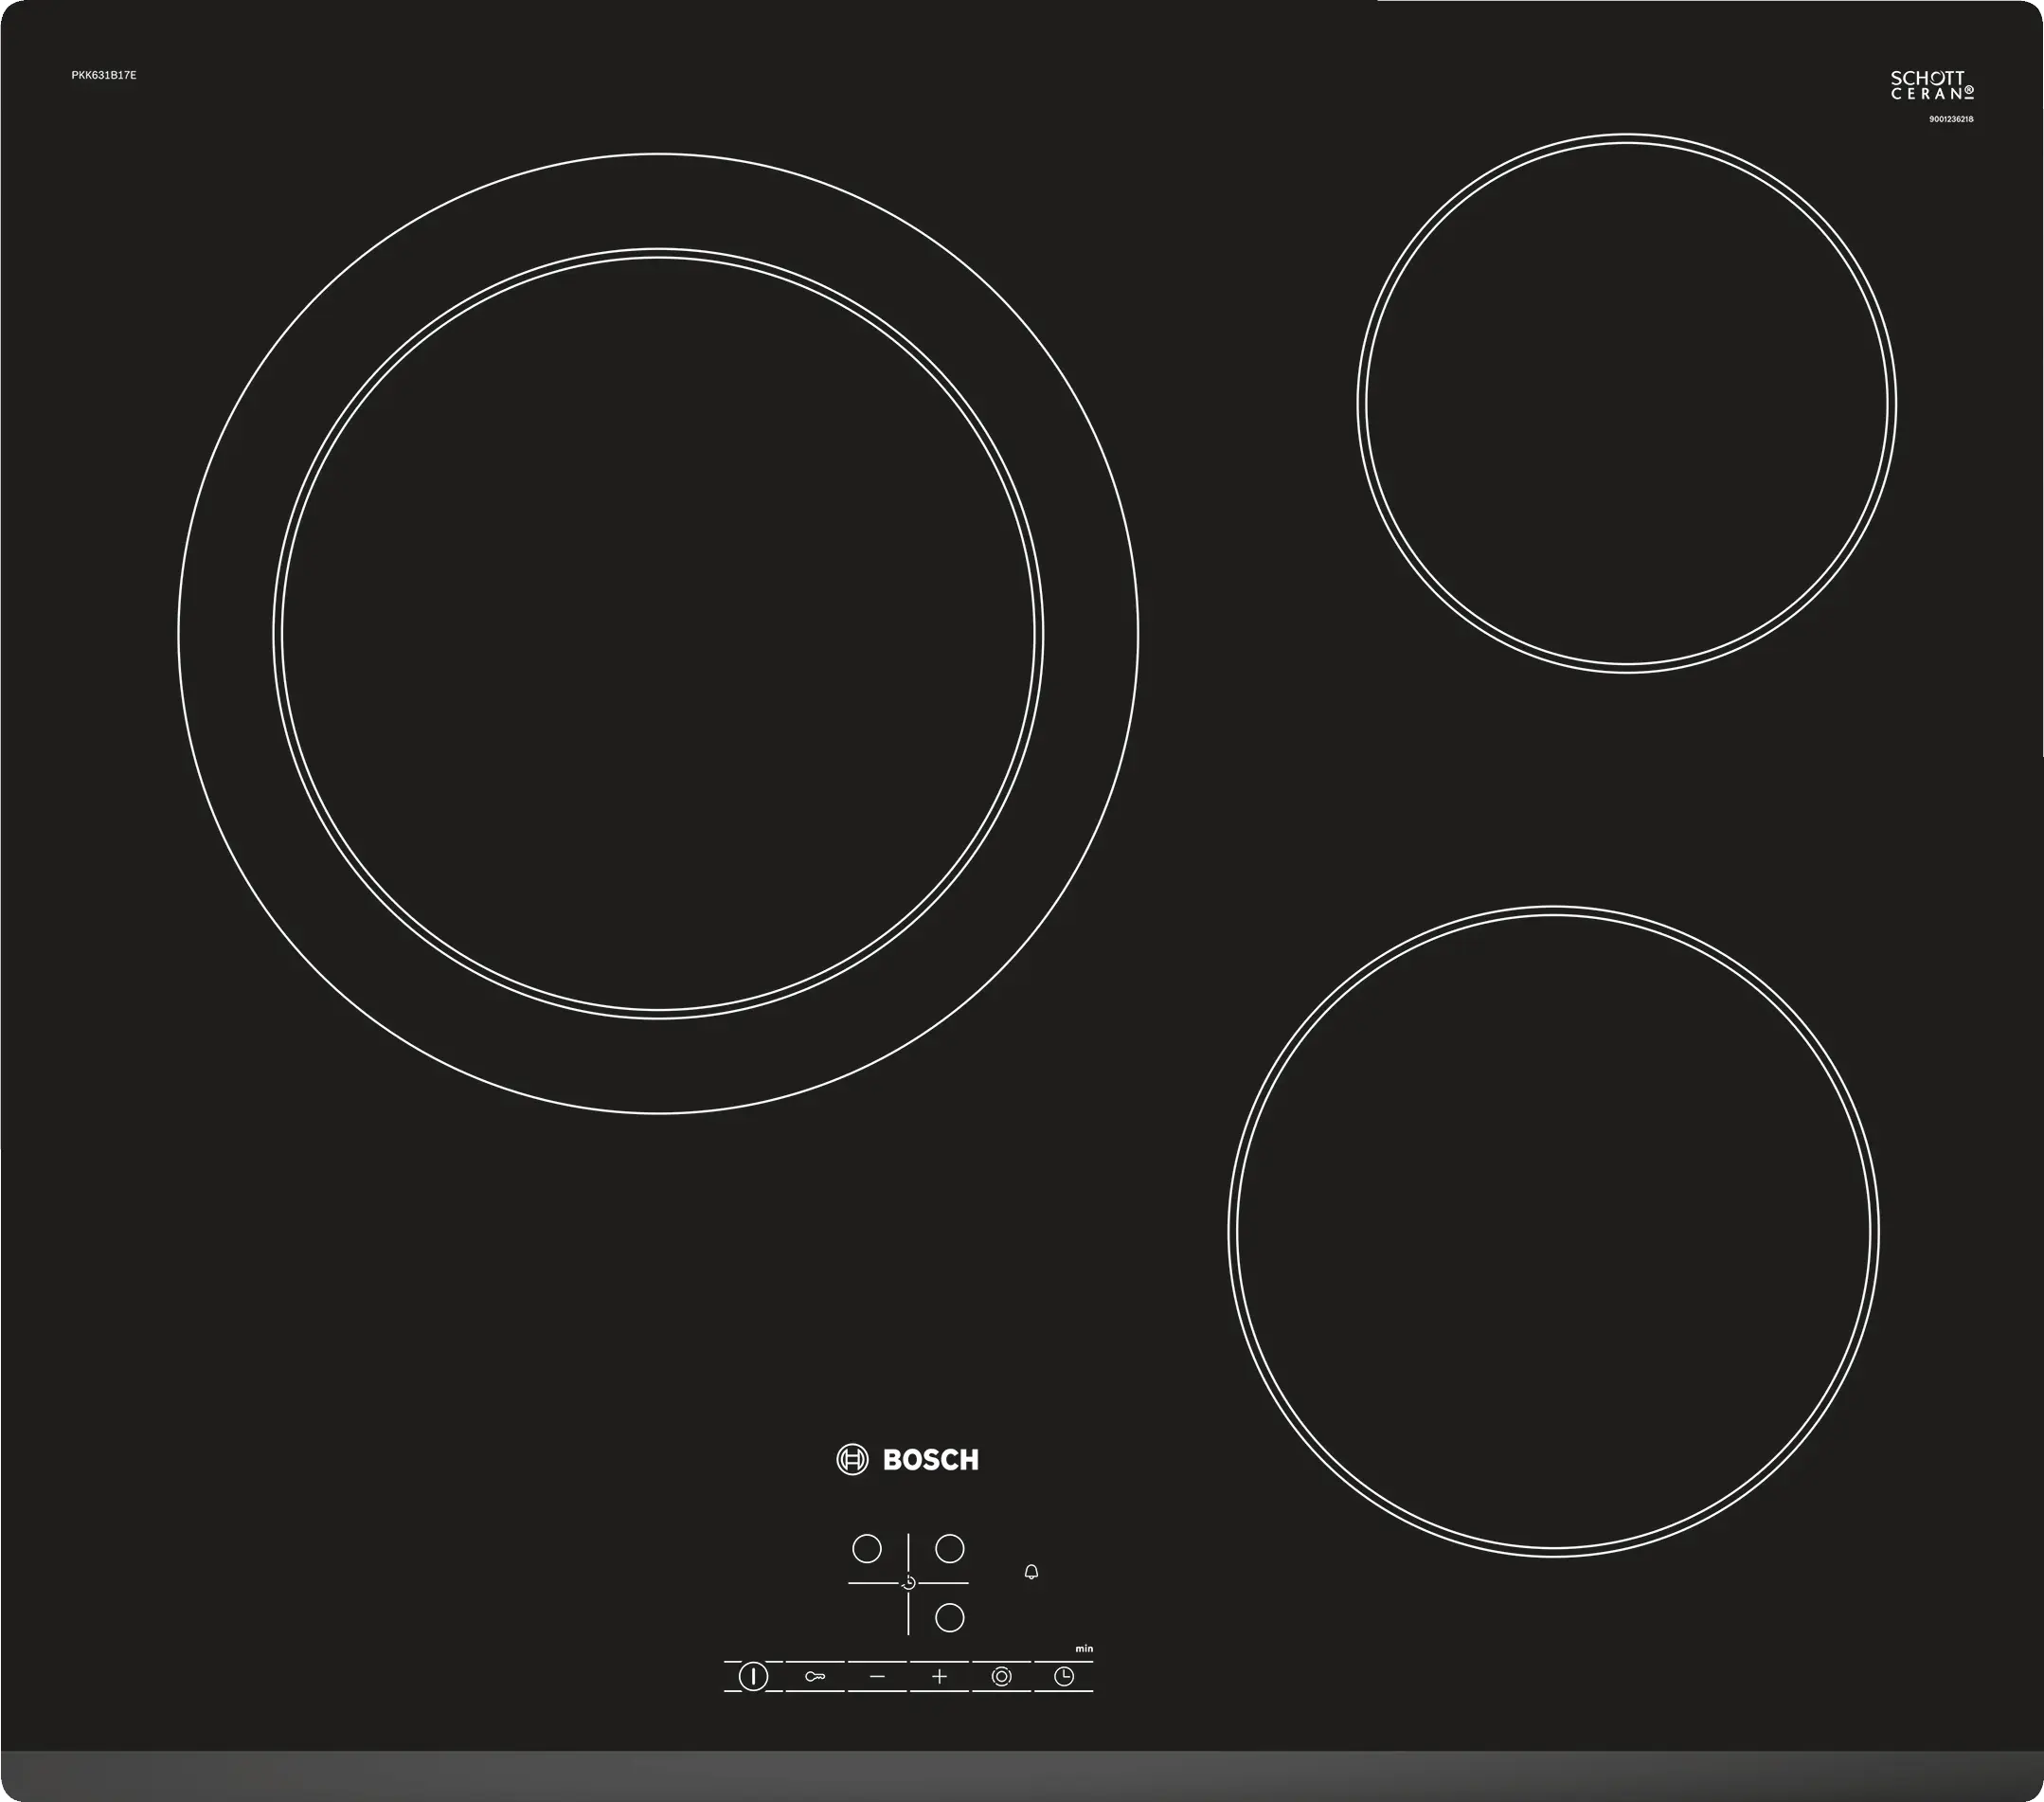Image resolution: width=2044 pixels, height=1802 pixels.
Task: Click the PKK631B17E model number label
Action: [103, 75]
